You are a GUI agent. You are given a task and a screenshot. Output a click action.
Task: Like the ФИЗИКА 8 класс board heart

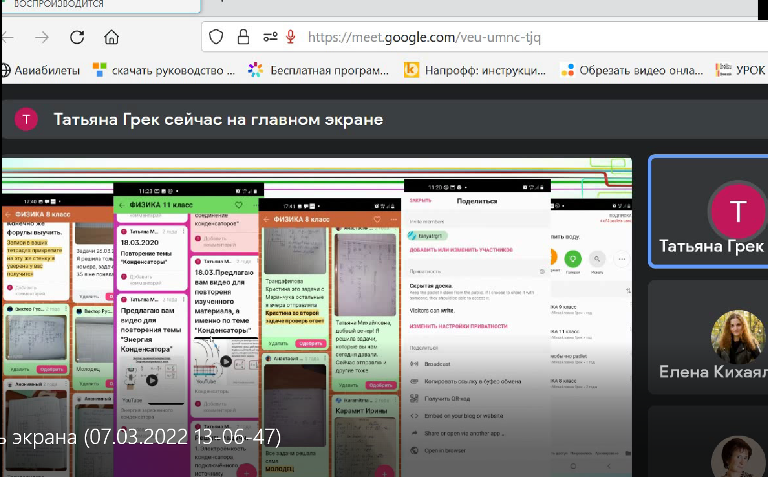coord(377,219)
